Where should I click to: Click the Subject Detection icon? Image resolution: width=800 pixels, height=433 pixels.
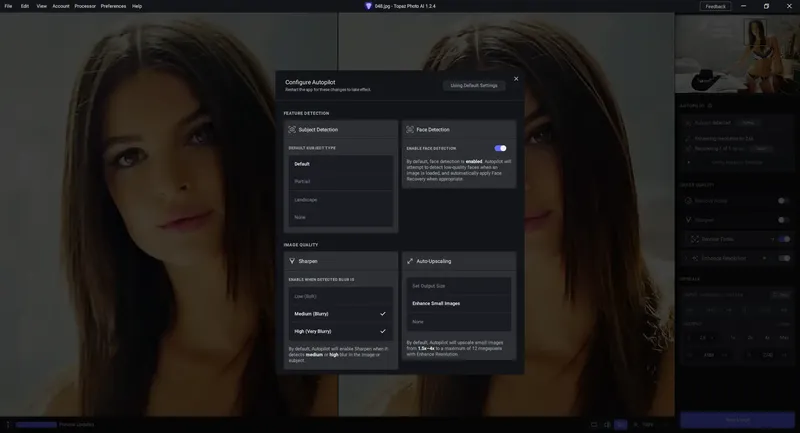292,130
